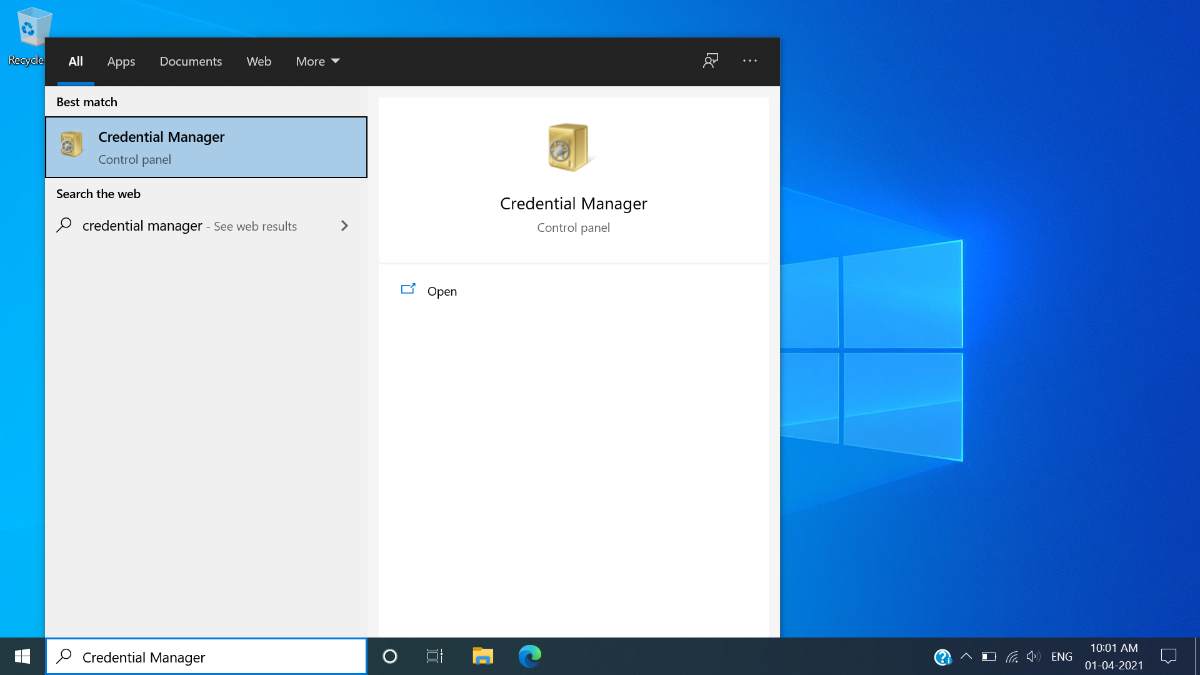The height and width of the screenshot is (675, 1200).
Task: Open the search feedback icon
Action: click(x=710, y=61)
